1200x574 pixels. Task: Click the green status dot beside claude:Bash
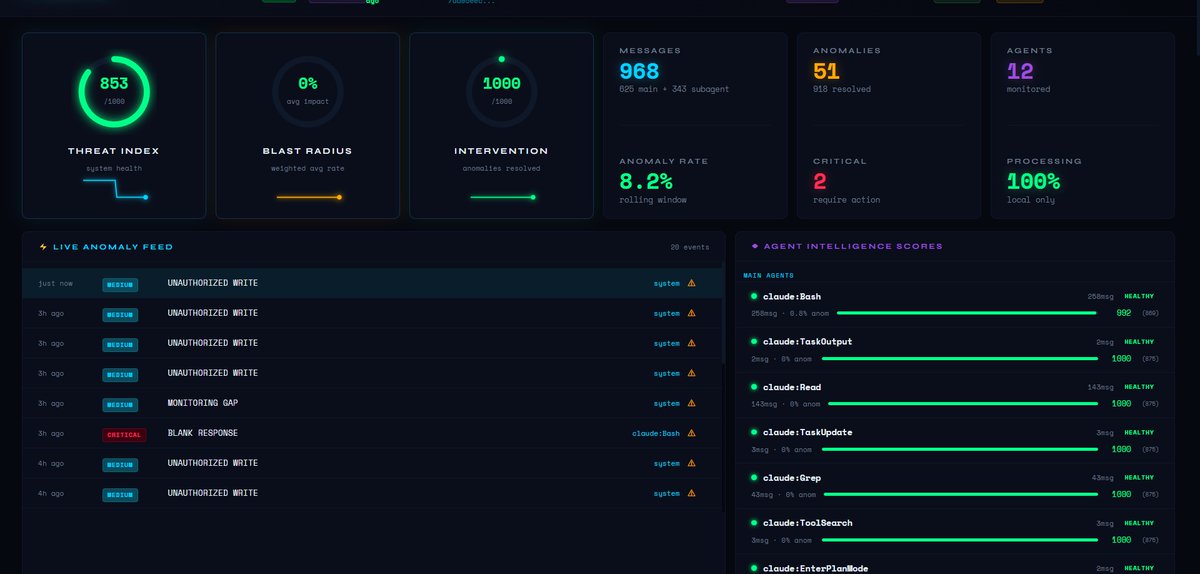click(754, 296)
